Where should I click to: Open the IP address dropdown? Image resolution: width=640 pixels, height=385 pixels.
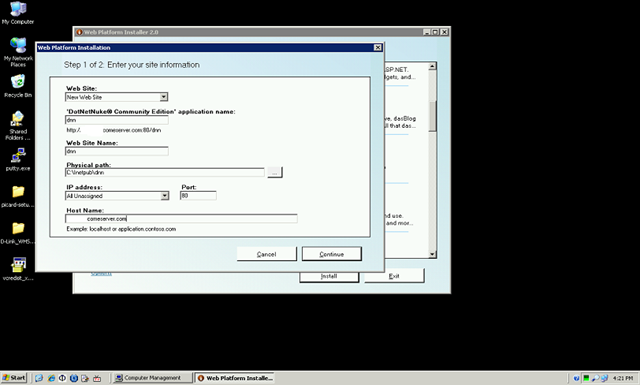click(164, 196)
